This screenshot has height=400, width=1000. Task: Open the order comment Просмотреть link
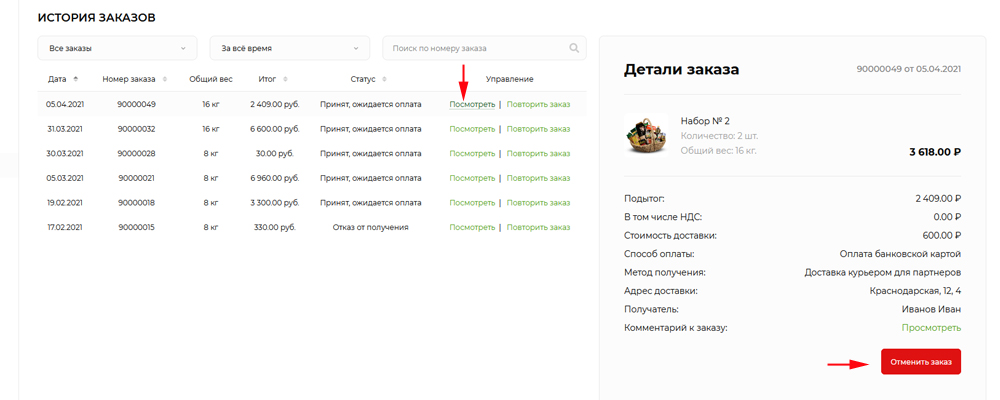(930, 328)
